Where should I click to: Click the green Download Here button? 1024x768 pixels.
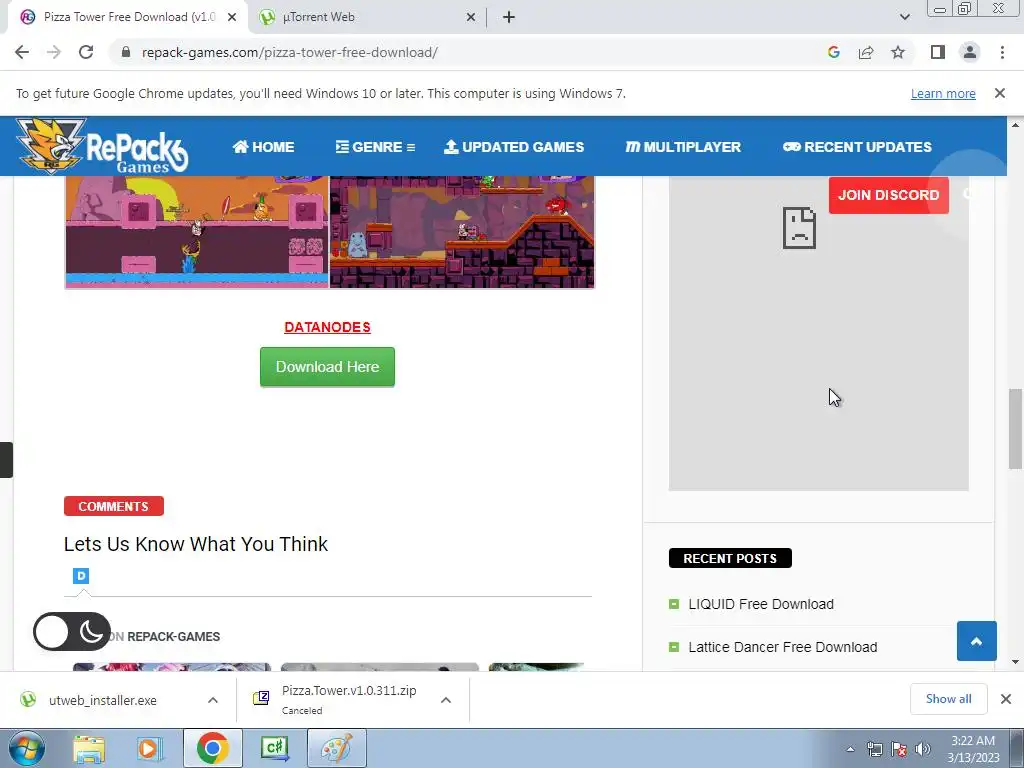327,367
